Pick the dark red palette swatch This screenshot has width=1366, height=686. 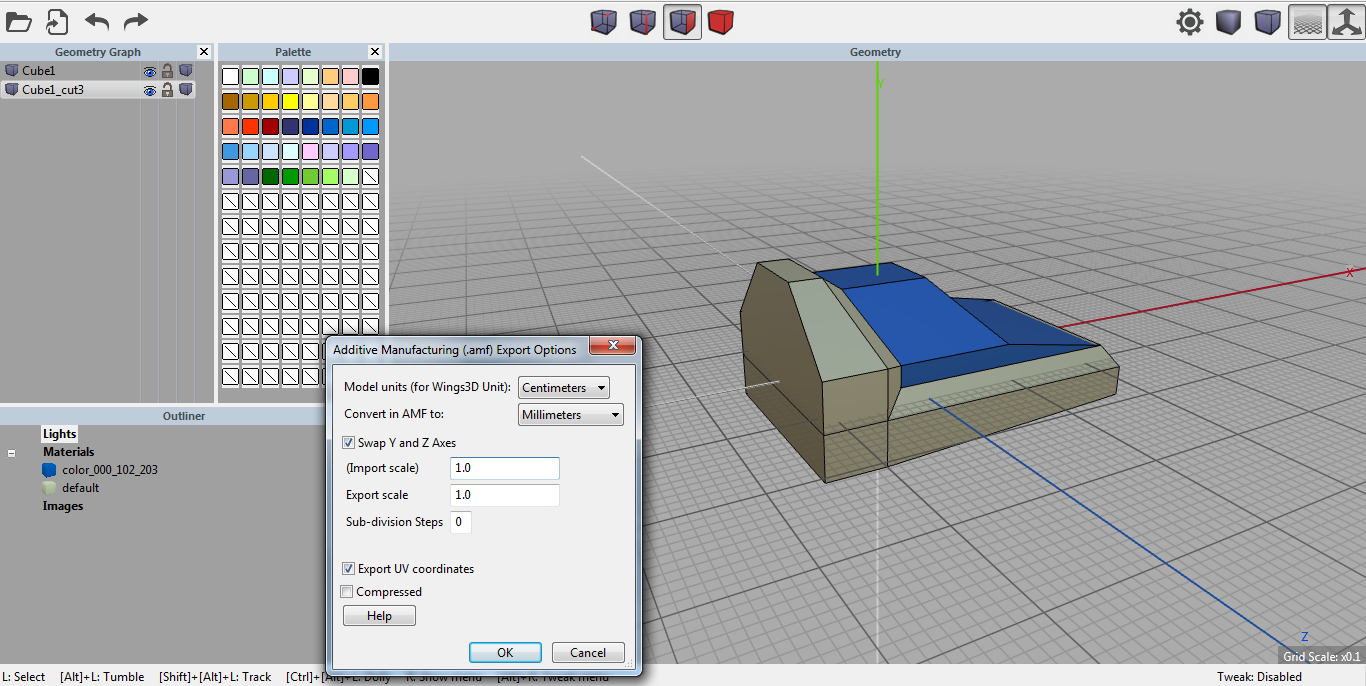coord(270,126)
